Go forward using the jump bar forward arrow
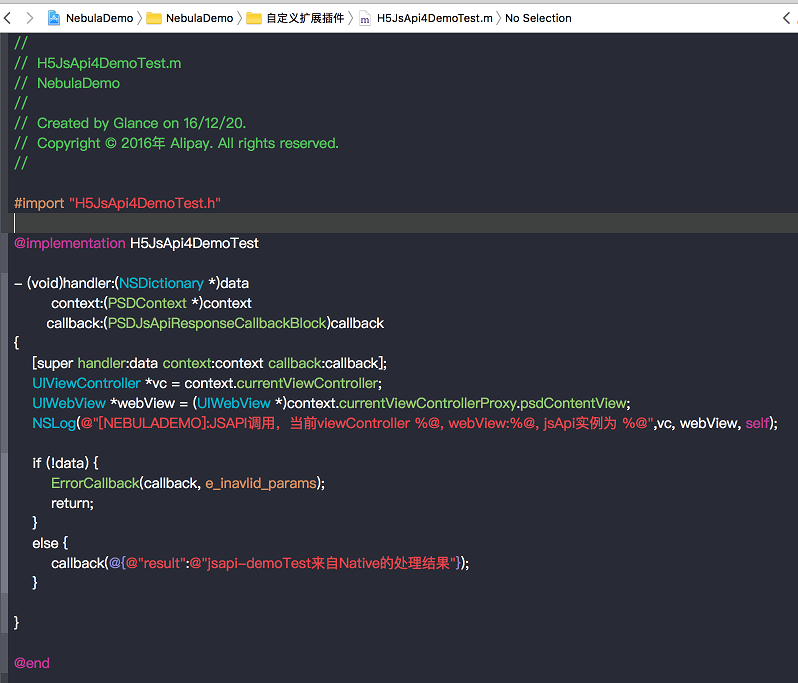798x683 pixels. [x=29, y=18]
